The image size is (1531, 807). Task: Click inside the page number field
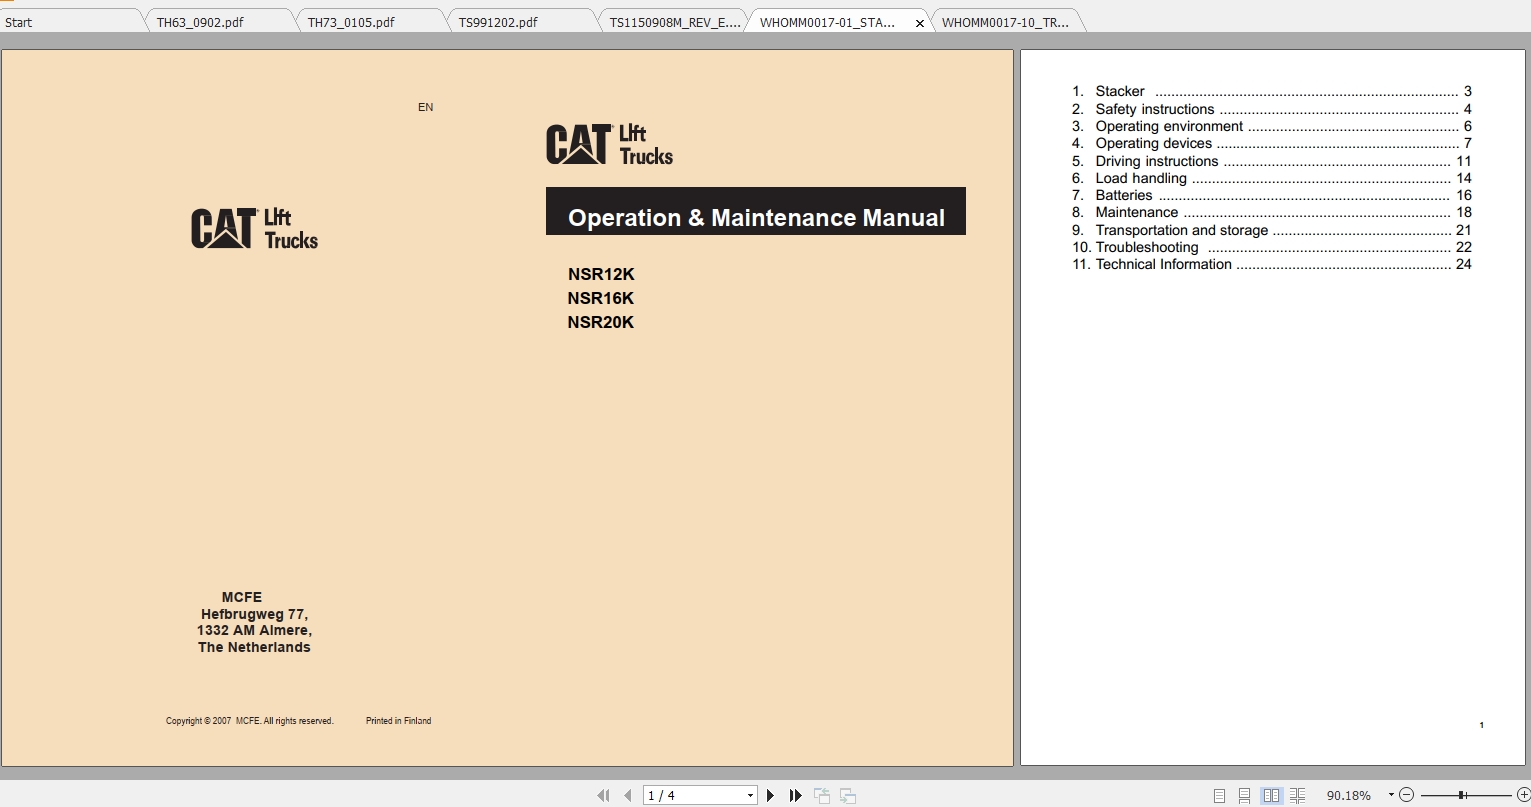coord(690,794)
